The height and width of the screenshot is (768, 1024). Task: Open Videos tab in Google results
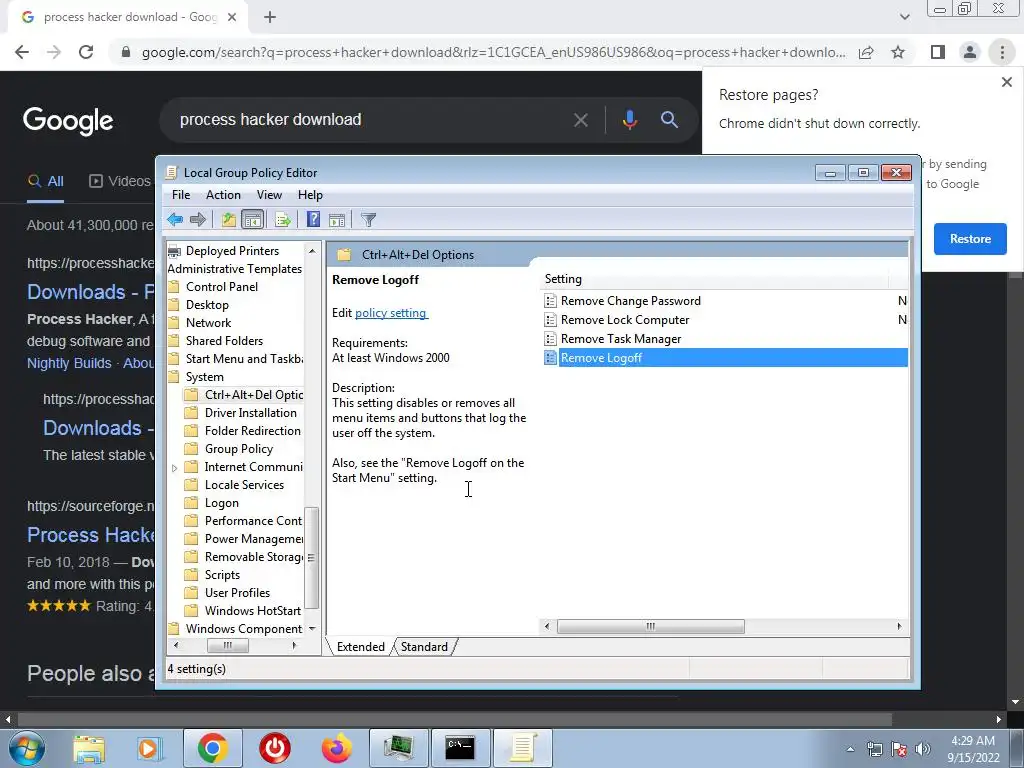click(120, 182)
